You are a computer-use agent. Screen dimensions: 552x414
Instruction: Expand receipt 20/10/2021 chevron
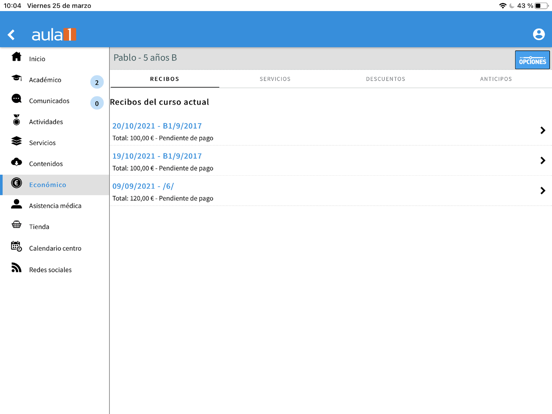[542, 130]
